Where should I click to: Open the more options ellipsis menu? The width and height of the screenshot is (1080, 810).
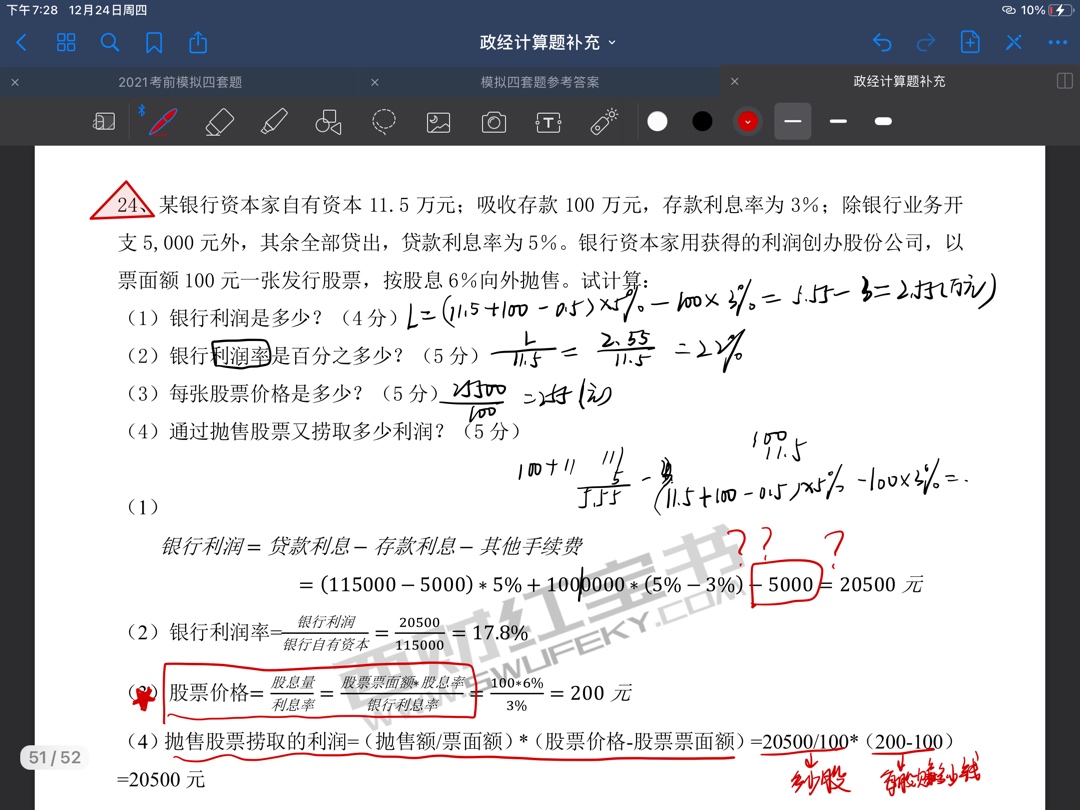pos(1057,43)
